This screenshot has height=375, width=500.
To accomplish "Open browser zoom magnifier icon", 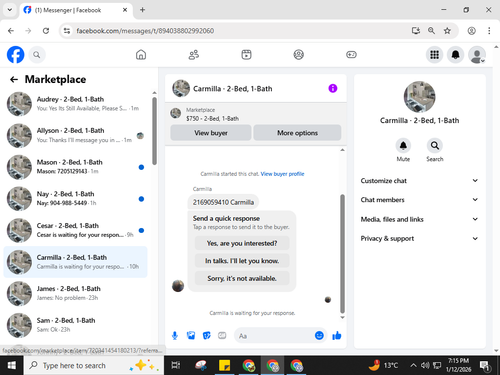I will (431, 31).
